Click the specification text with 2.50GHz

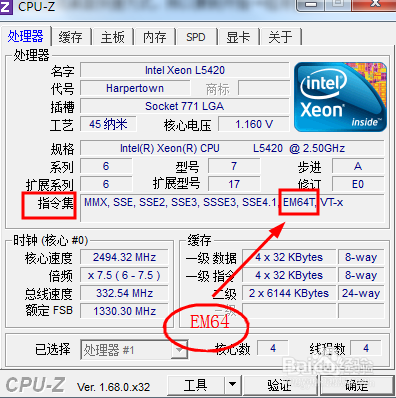(232, 148)
